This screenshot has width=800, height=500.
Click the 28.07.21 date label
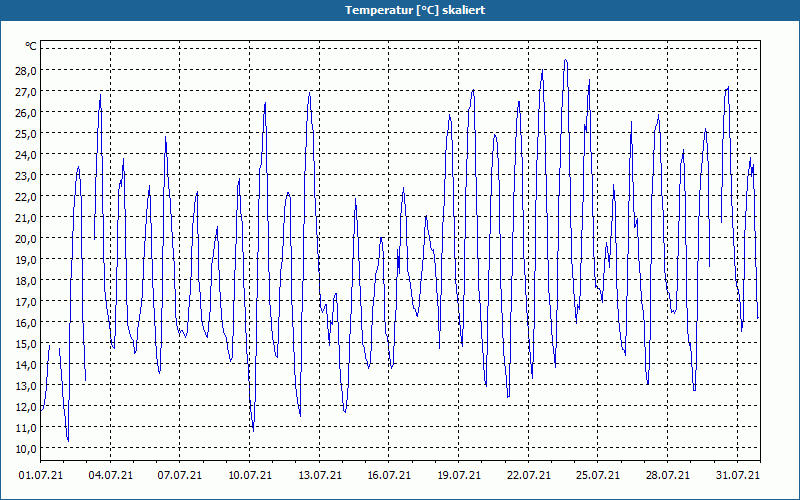coord(667,475)
